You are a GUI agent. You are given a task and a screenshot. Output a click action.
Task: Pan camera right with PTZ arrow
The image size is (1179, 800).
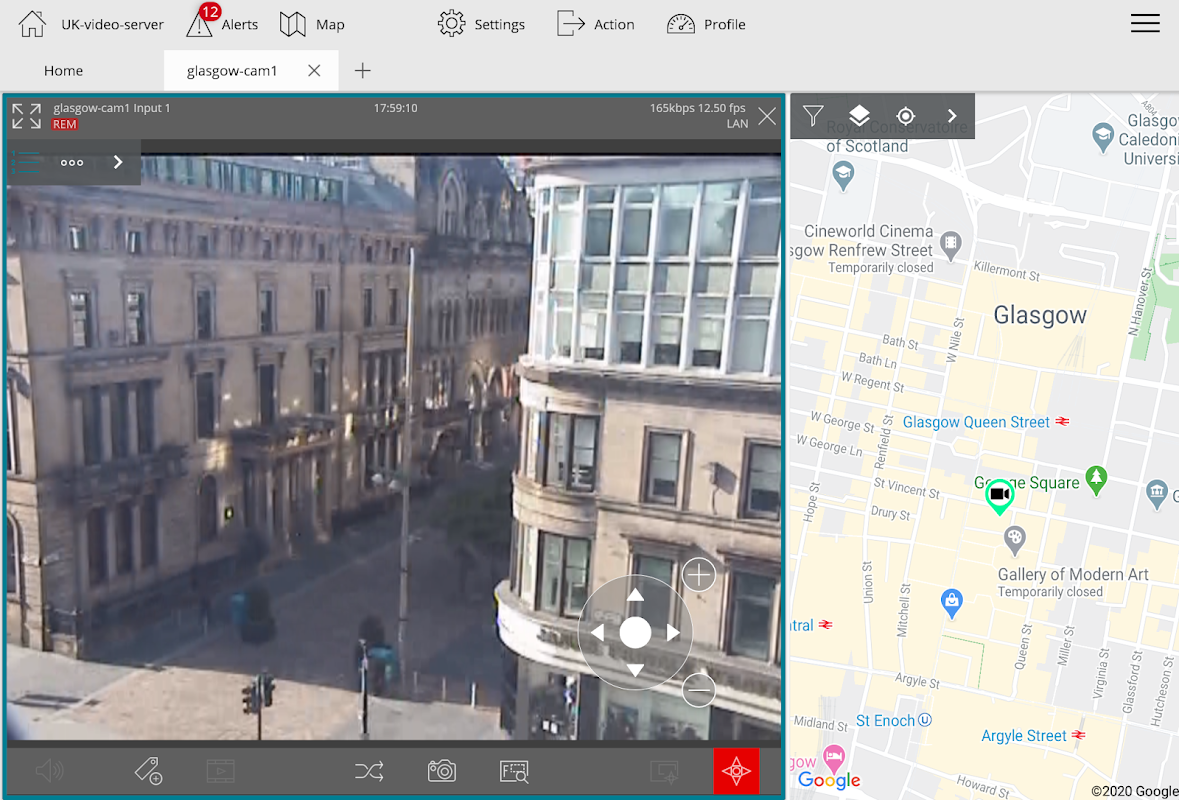point(673,633)
